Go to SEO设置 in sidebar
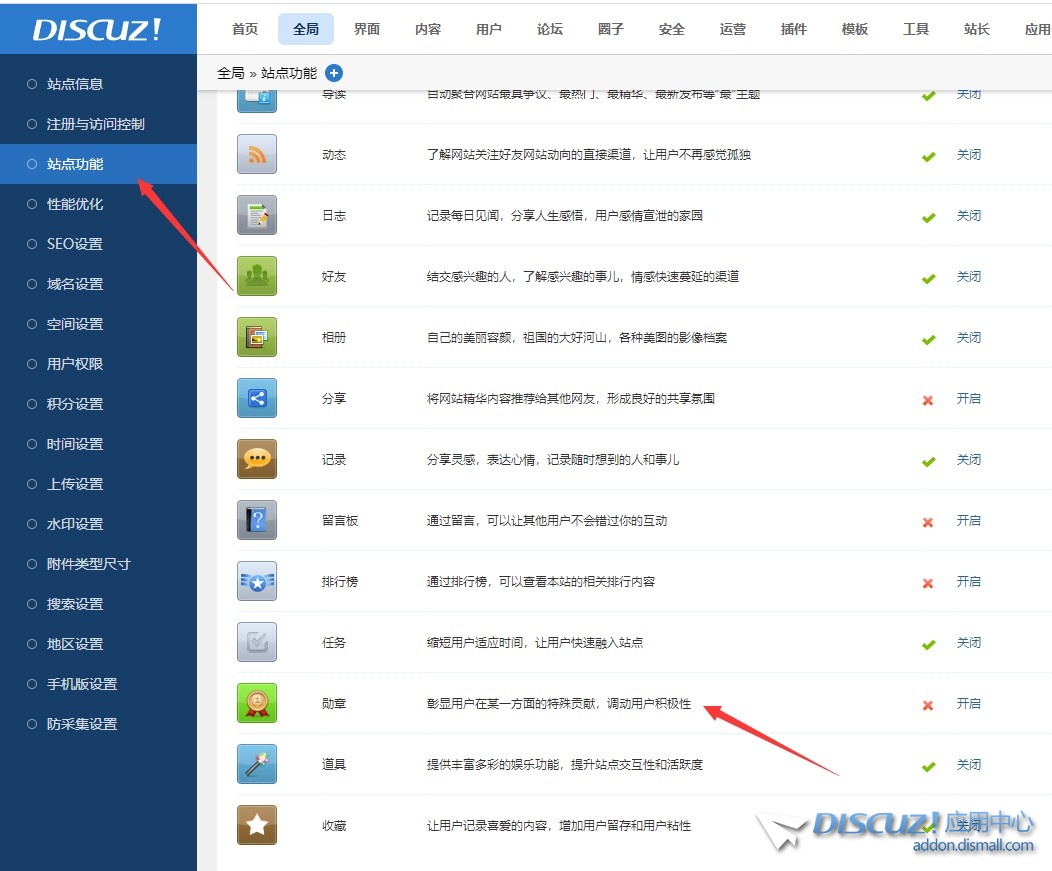The image size is (1052, 871). pos(75,244)
